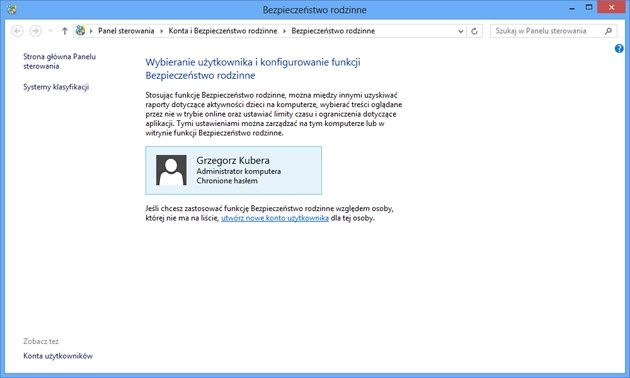Image resolution: width=630 pixels, height=378 pixels.
Task: Click the Forward navigation arrow
Action: click(35, 31)
